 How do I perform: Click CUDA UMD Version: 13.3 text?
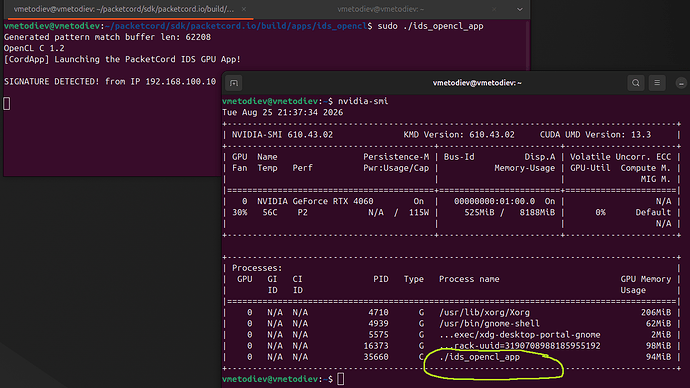[595, 135]
